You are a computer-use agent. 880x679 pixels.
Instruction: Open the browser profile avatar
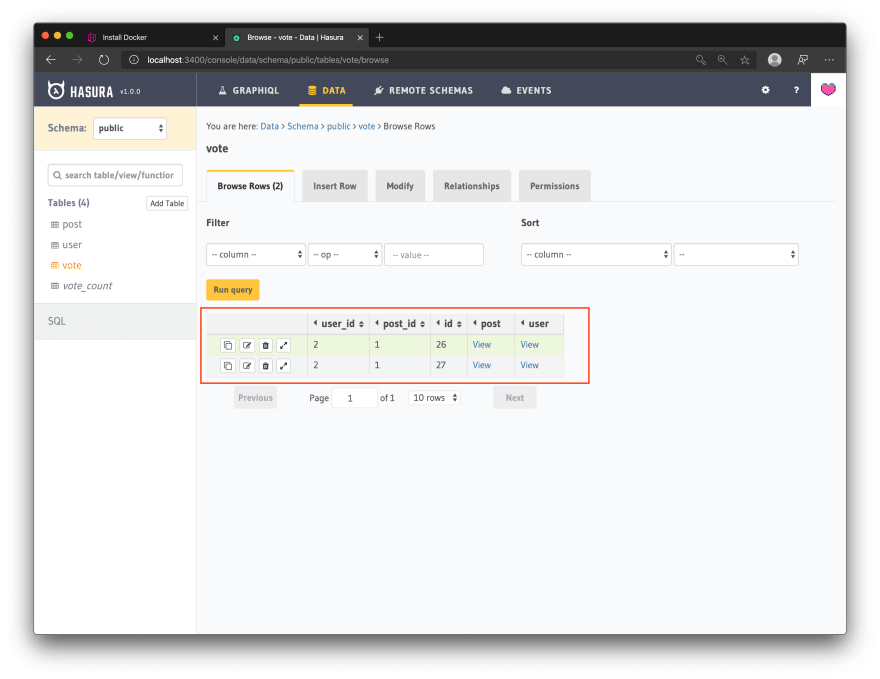774,59
